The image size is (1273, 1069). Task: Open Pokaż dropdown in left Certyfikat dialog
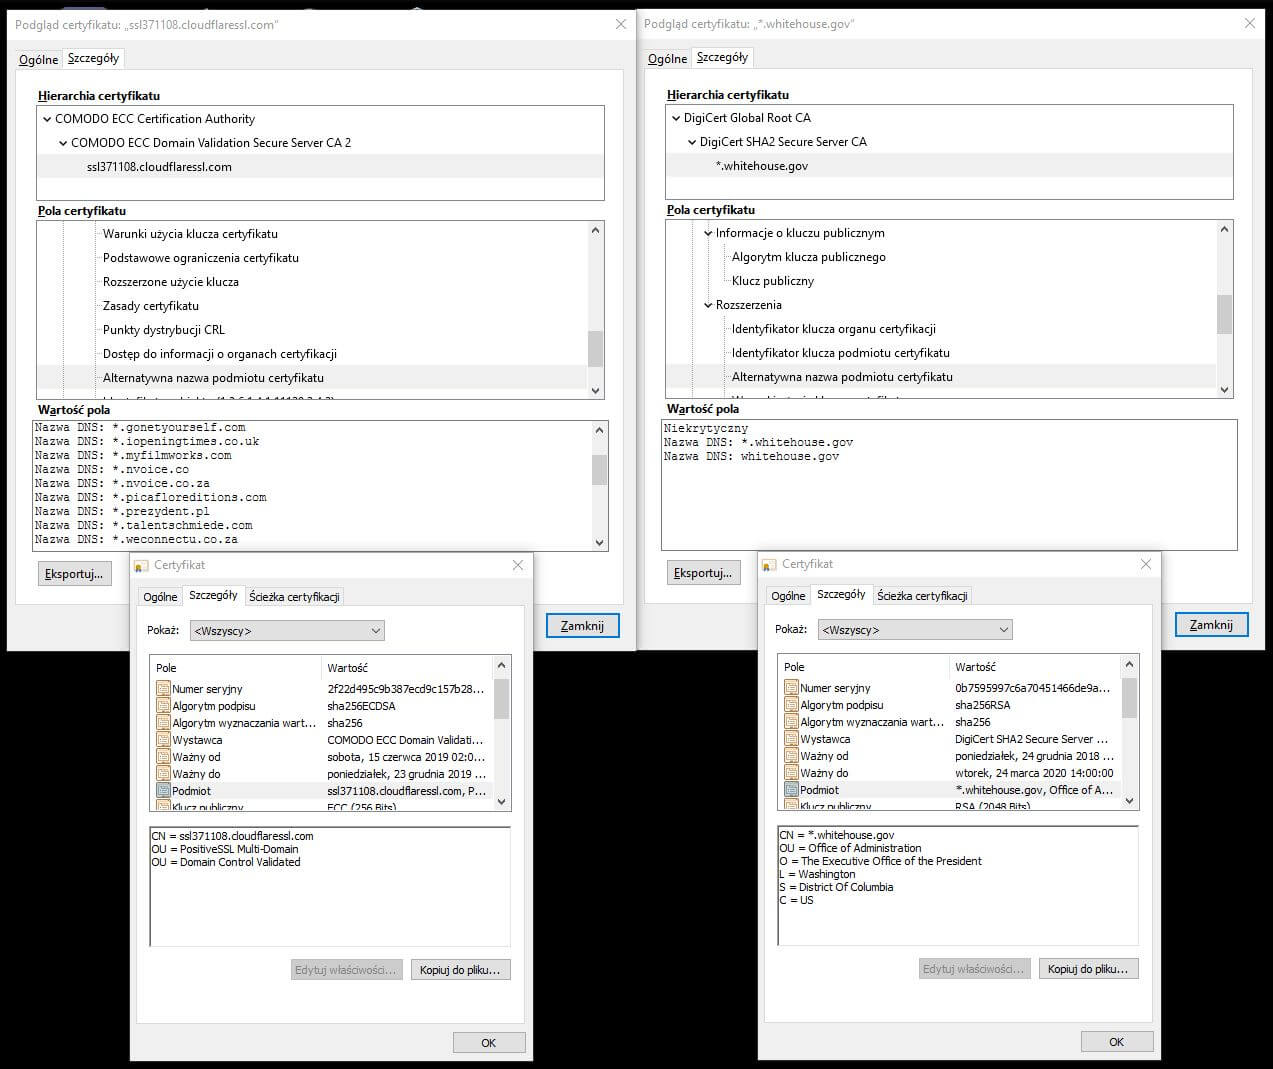click(287, 631)
